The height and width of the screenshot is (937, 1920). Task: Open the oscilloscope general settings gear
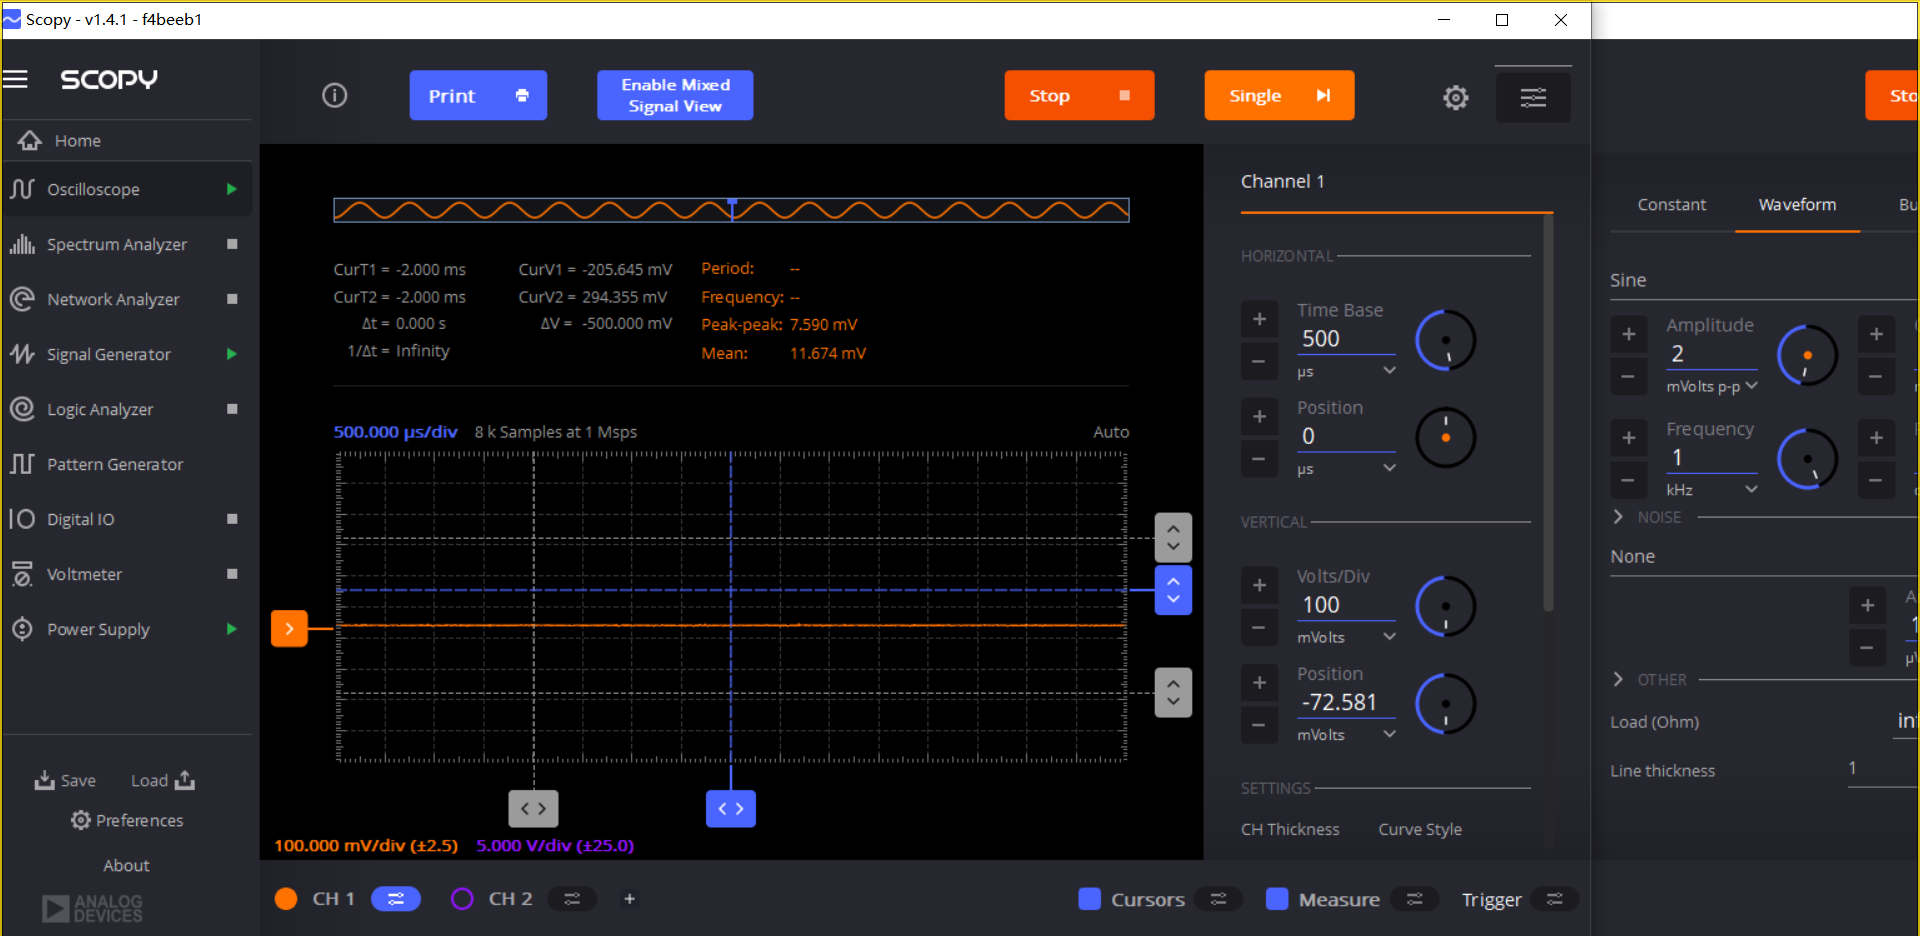[1455, 97]
